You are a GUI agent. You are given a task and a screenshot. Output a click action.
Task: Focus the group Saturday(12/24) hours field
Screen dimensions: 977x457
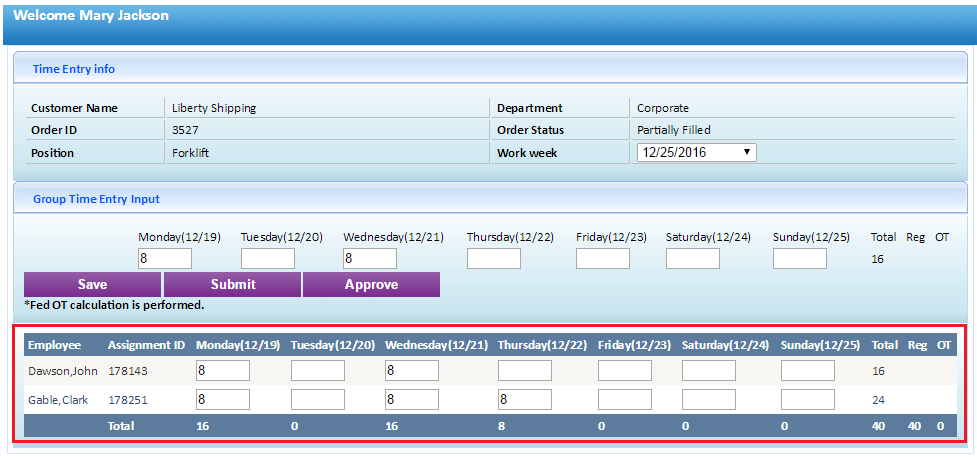click(693, 259)
